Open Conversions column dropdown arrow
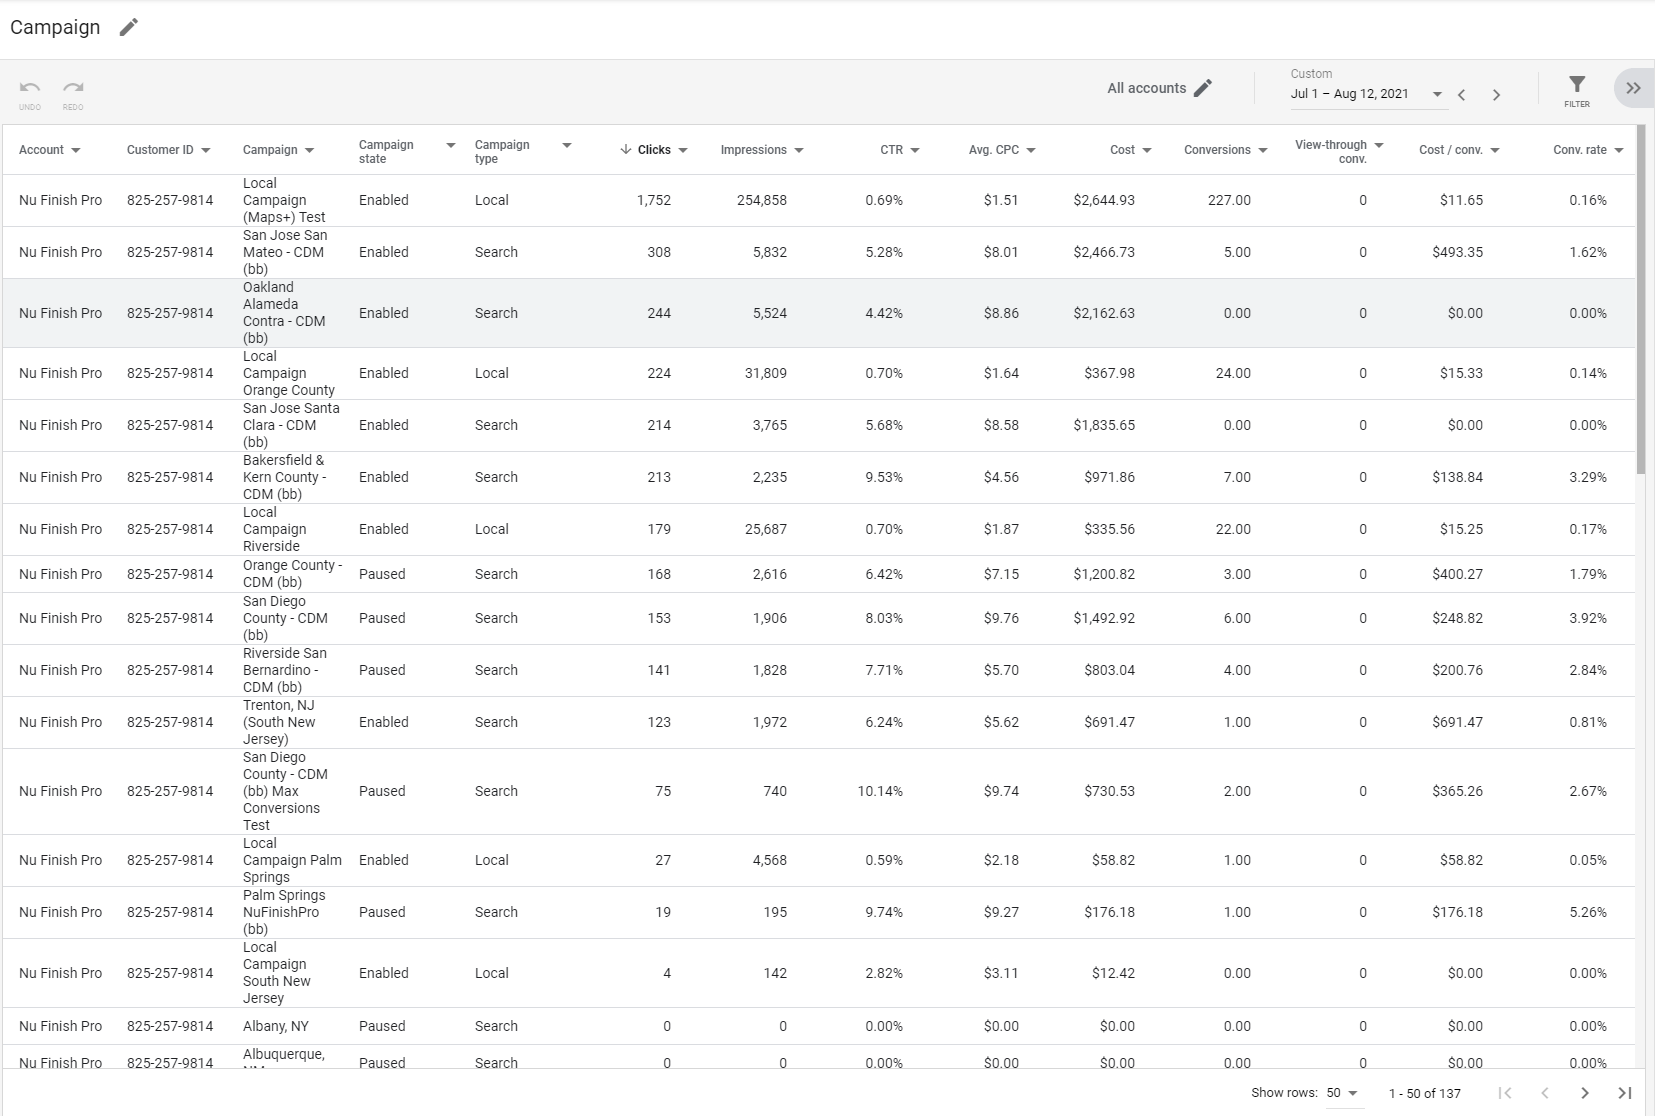 pyautogui.click(x=1263, y=150)
